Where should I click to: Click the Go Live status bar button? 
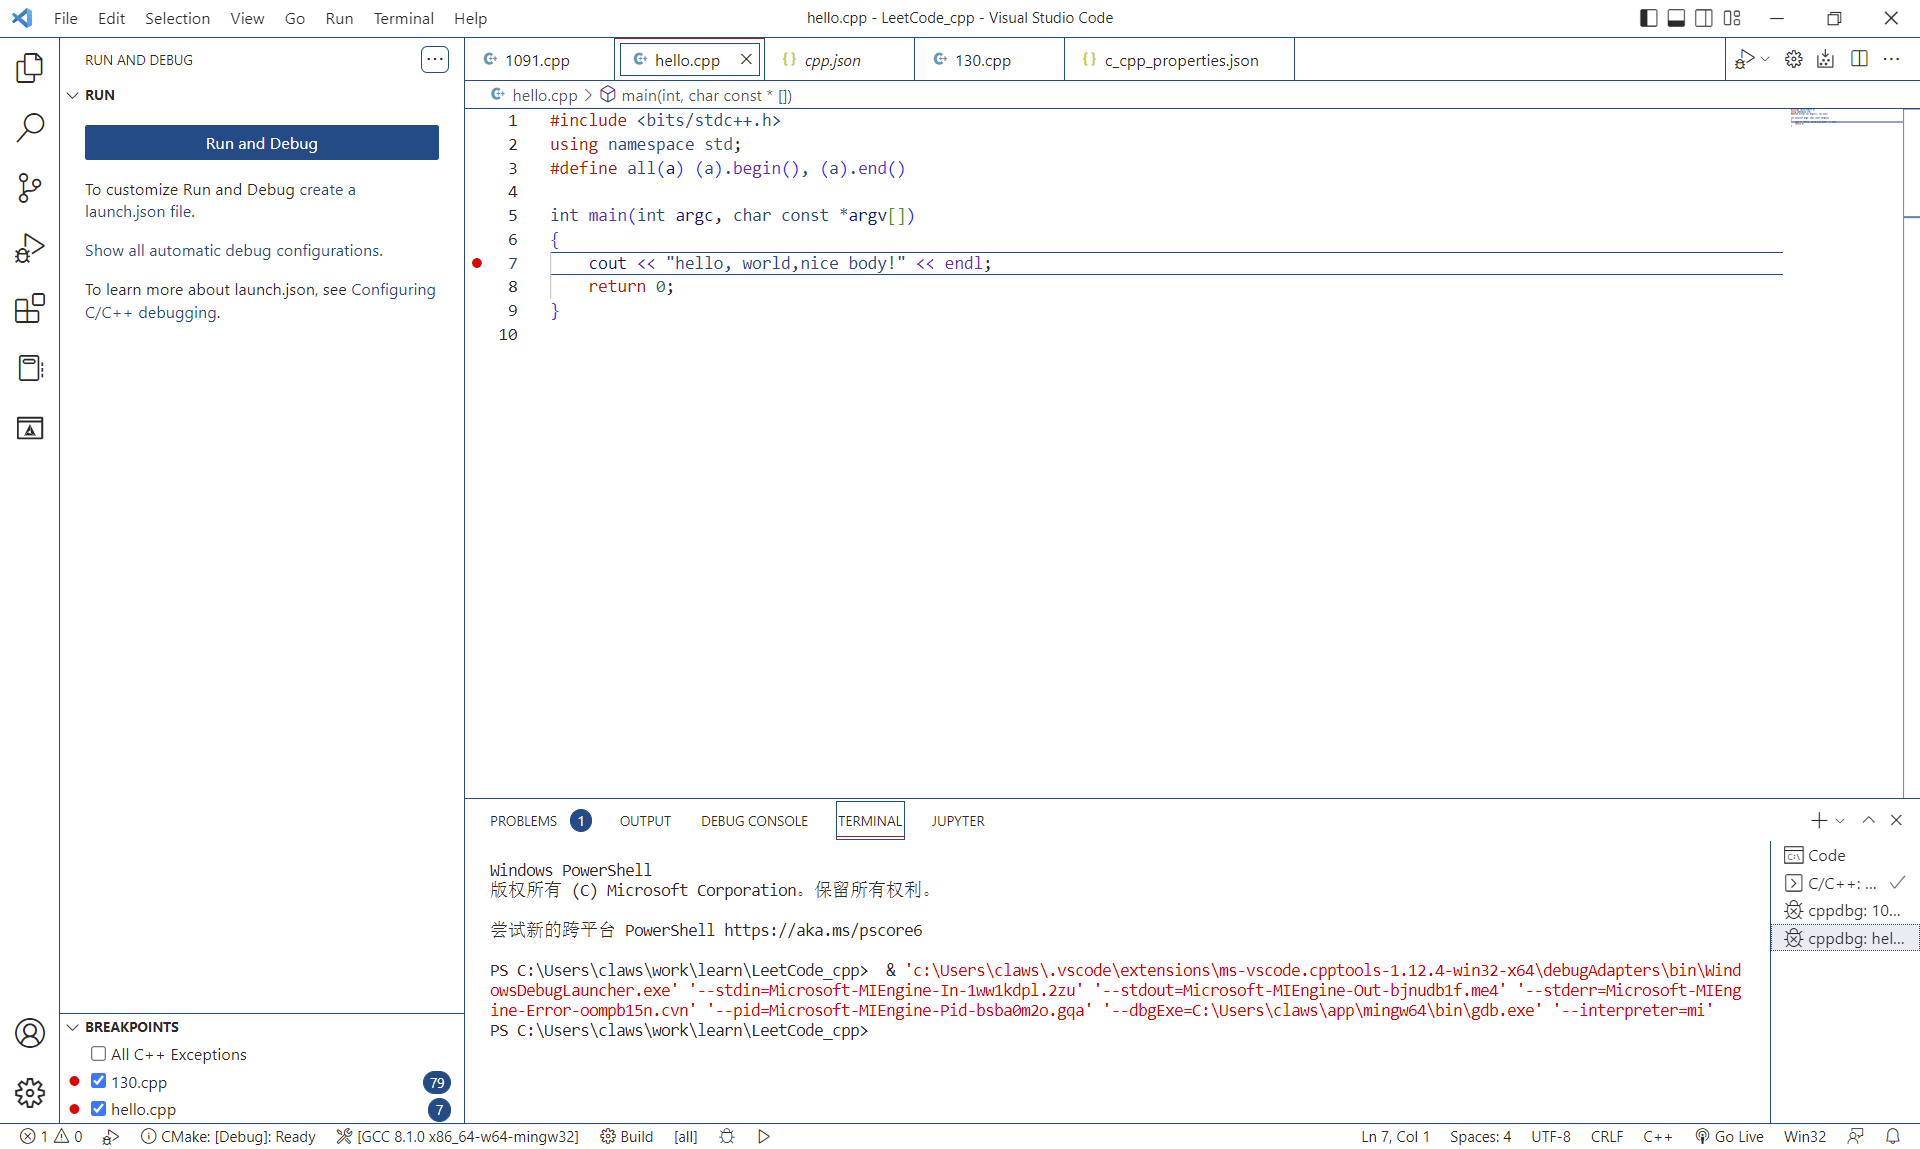[1729, 1136]
